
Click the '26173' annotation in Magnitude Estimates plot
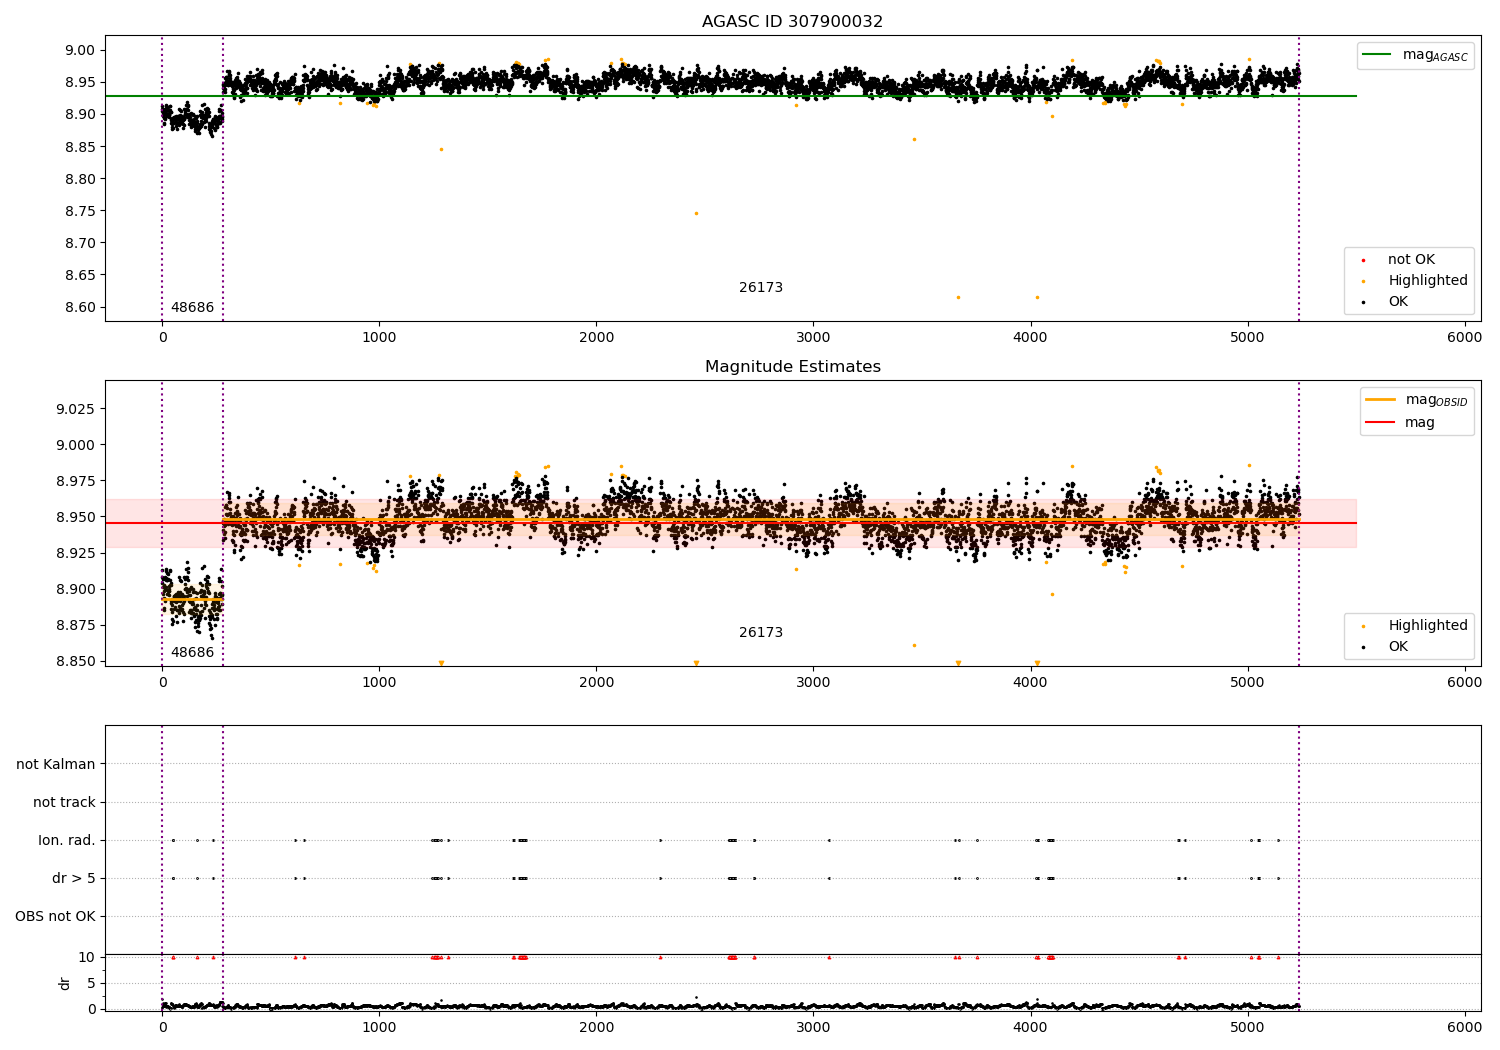(761, 632)
